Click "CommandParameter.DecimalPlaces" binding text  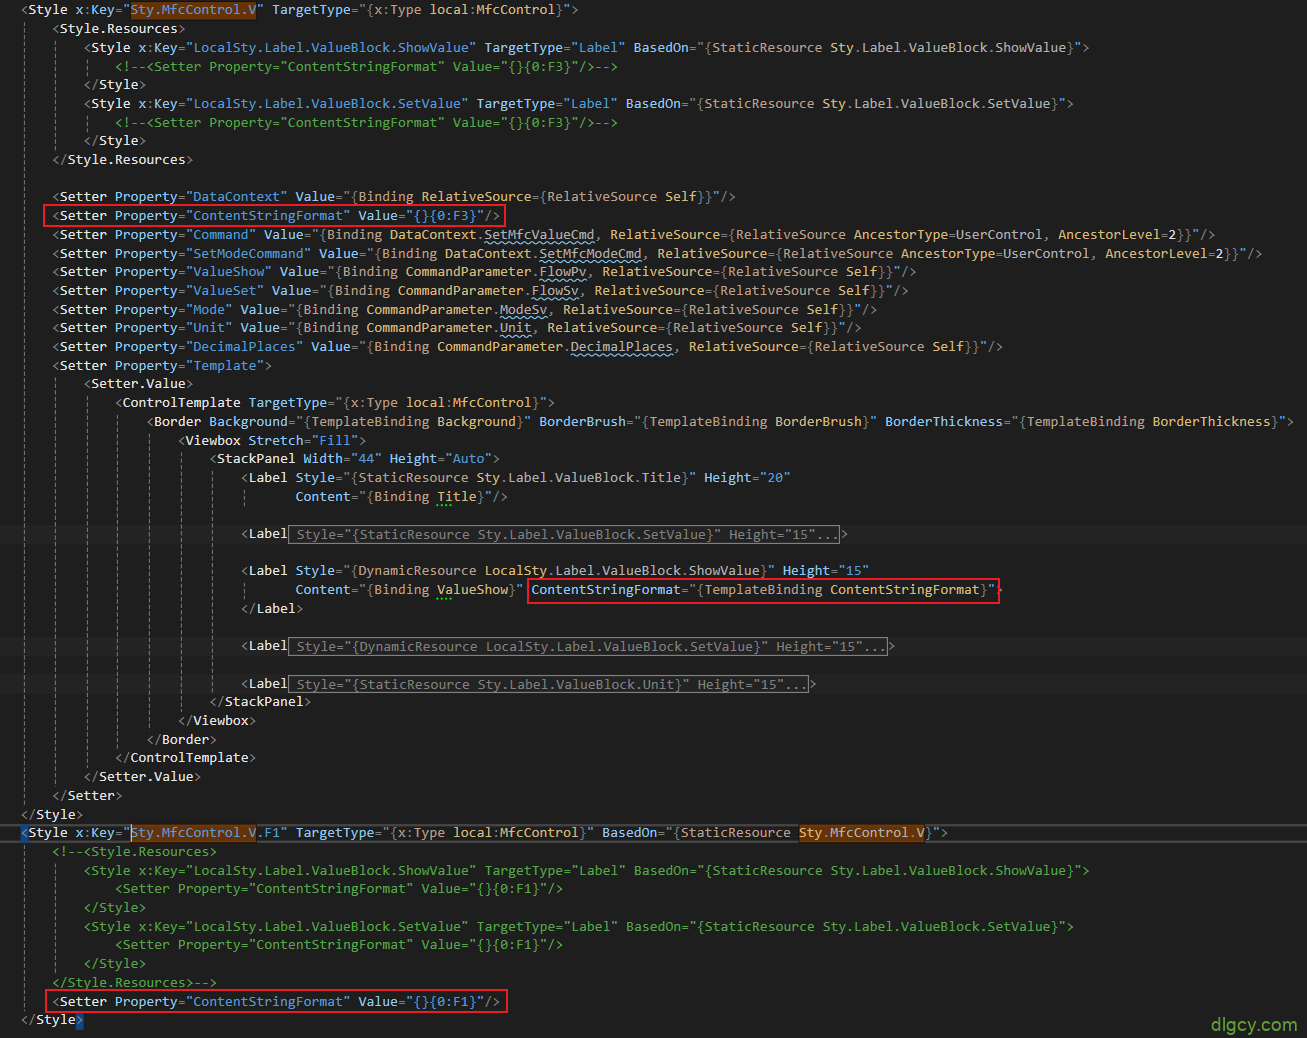[555, 347]
